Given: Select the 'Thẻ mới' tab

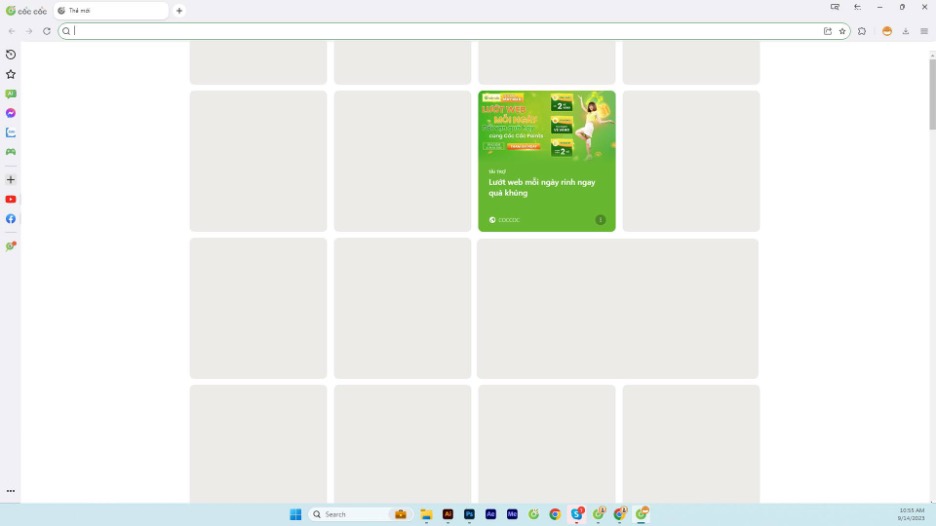Looking at the screenshot, I should click(x=110, y=11).
